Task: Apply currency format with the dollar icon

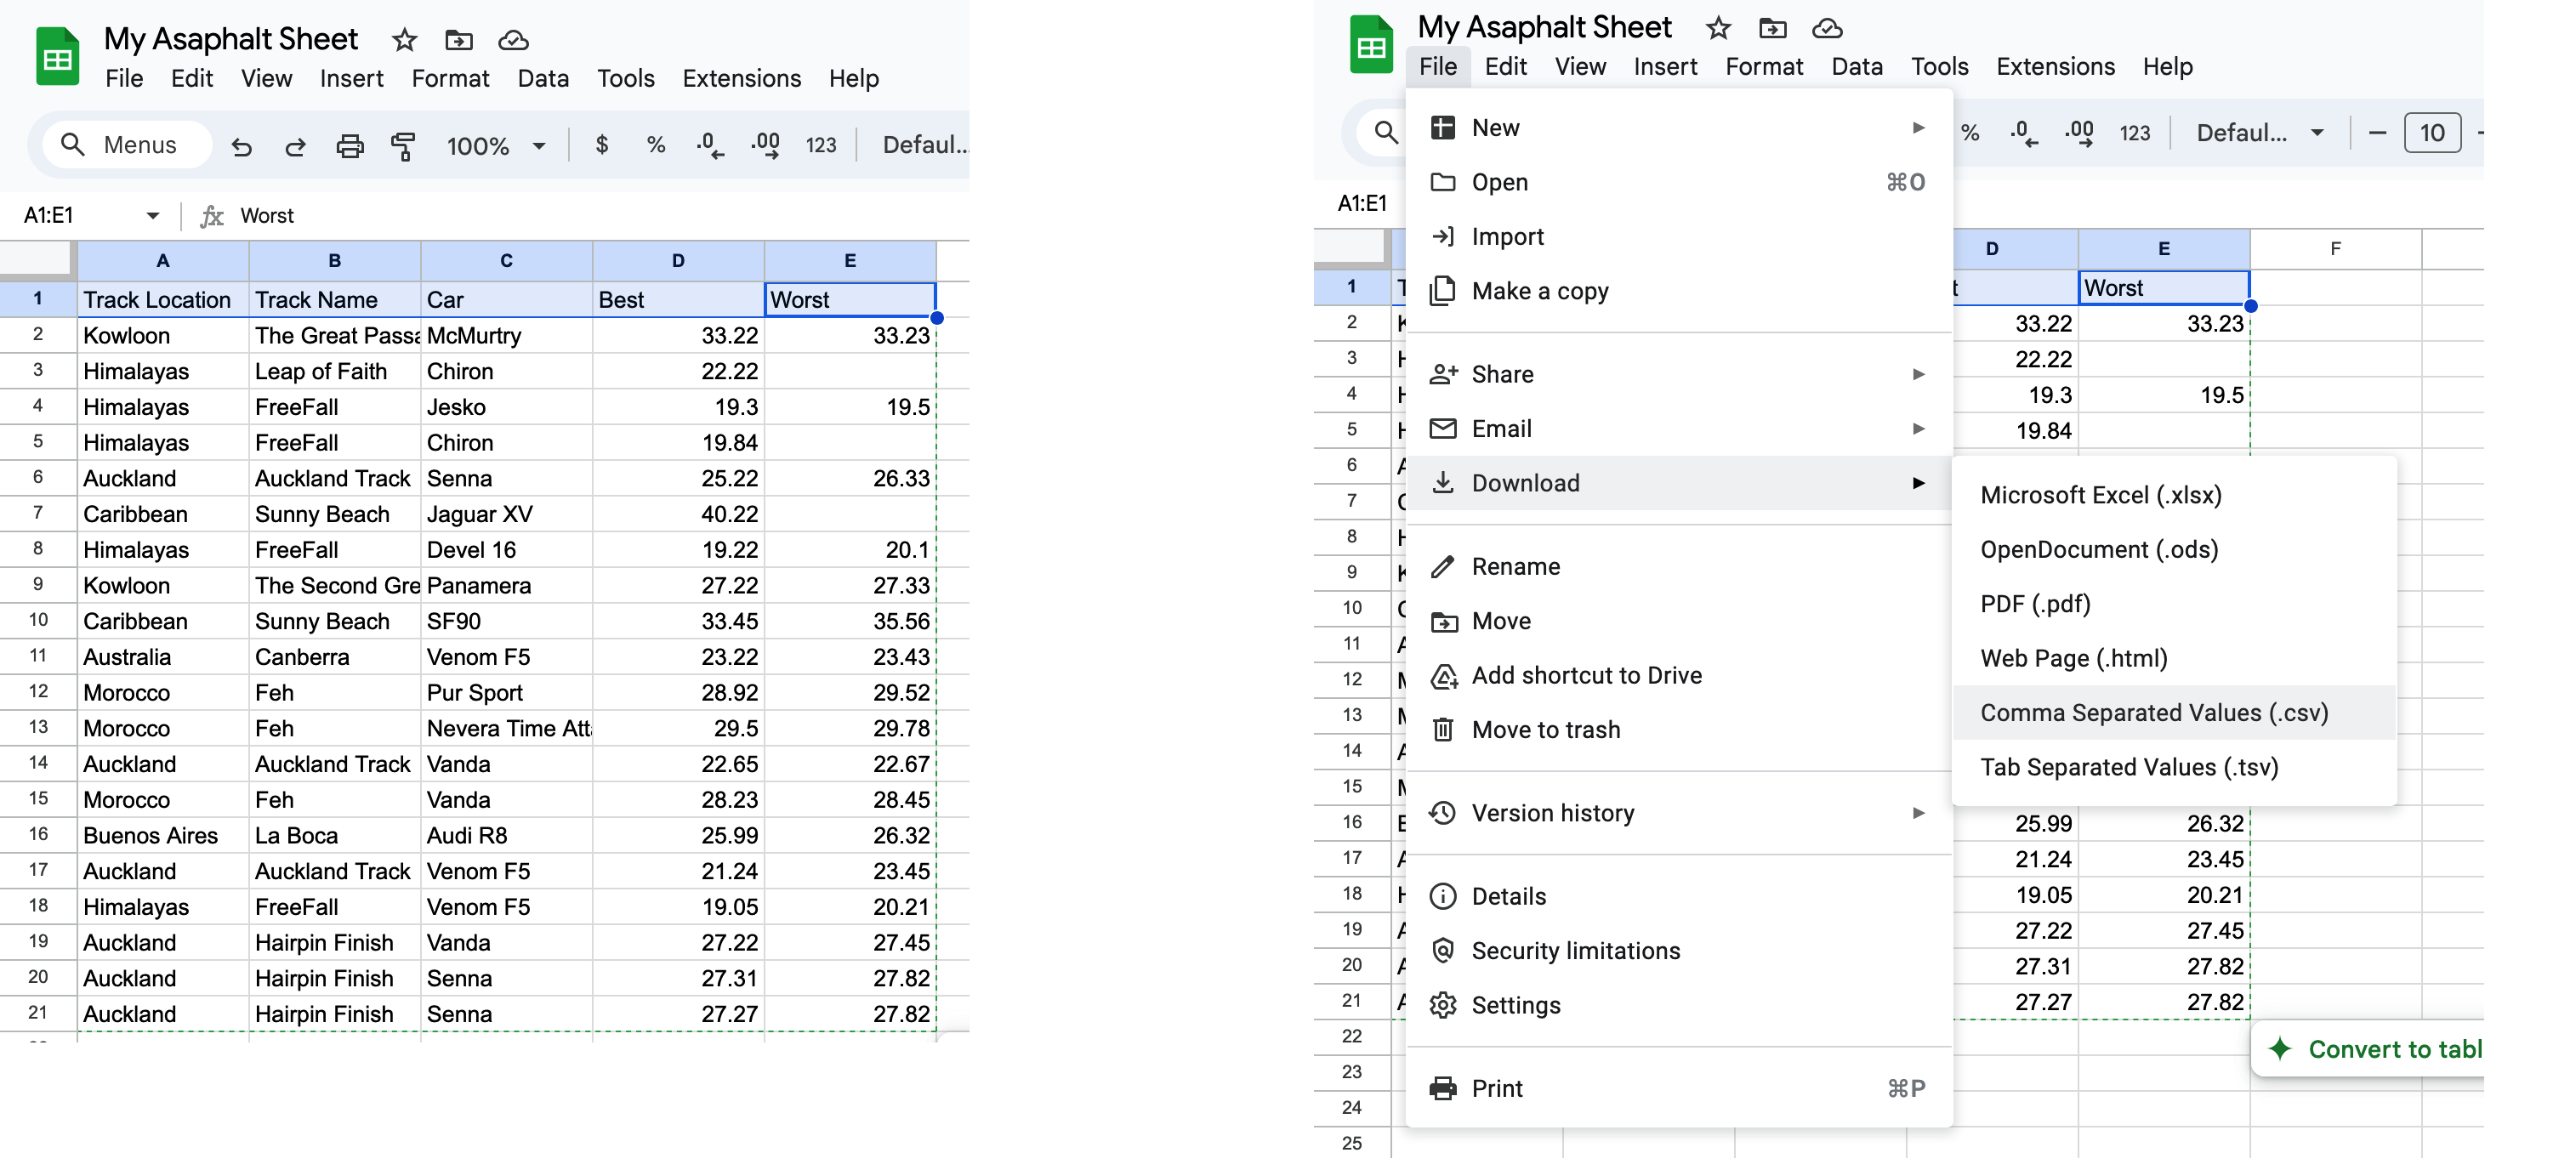Action: [602, 145]
